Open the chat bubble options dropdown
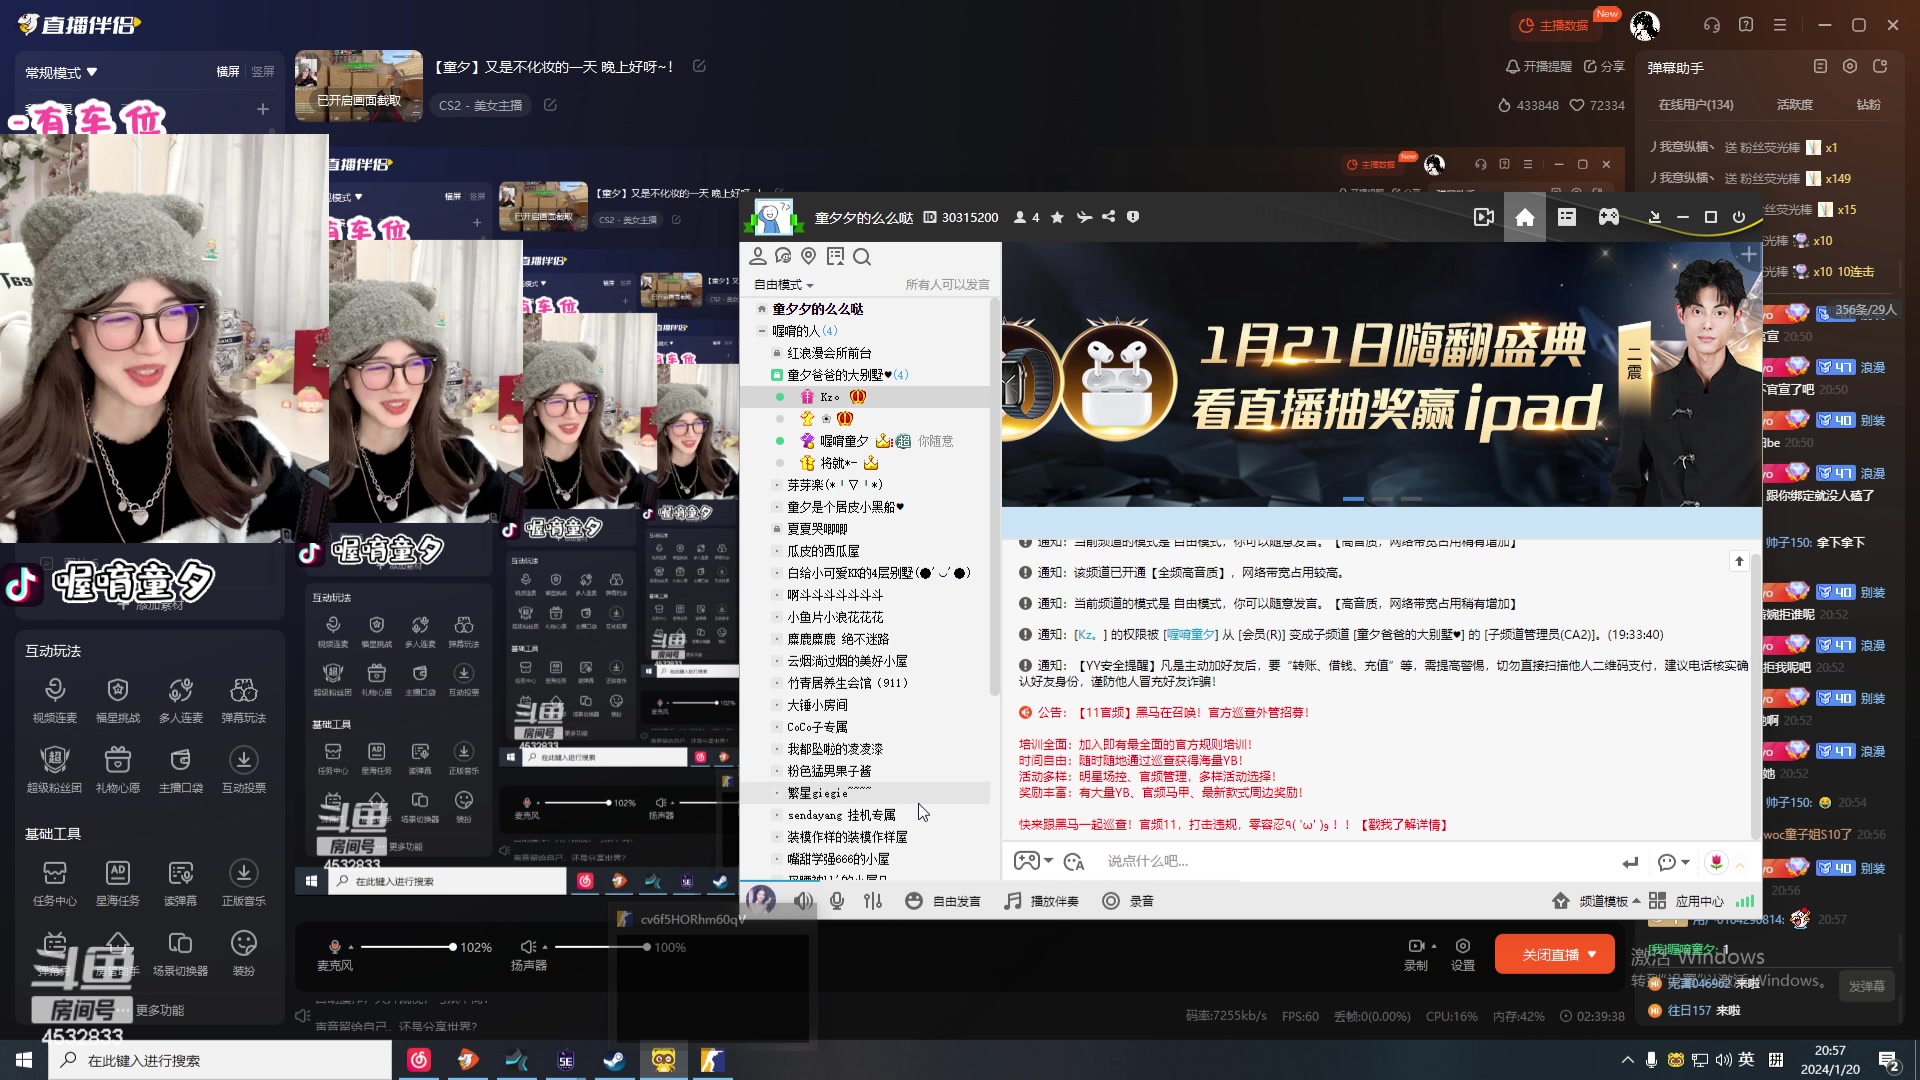This screenshot has width=1920, height=1080. click(1685, 862)
